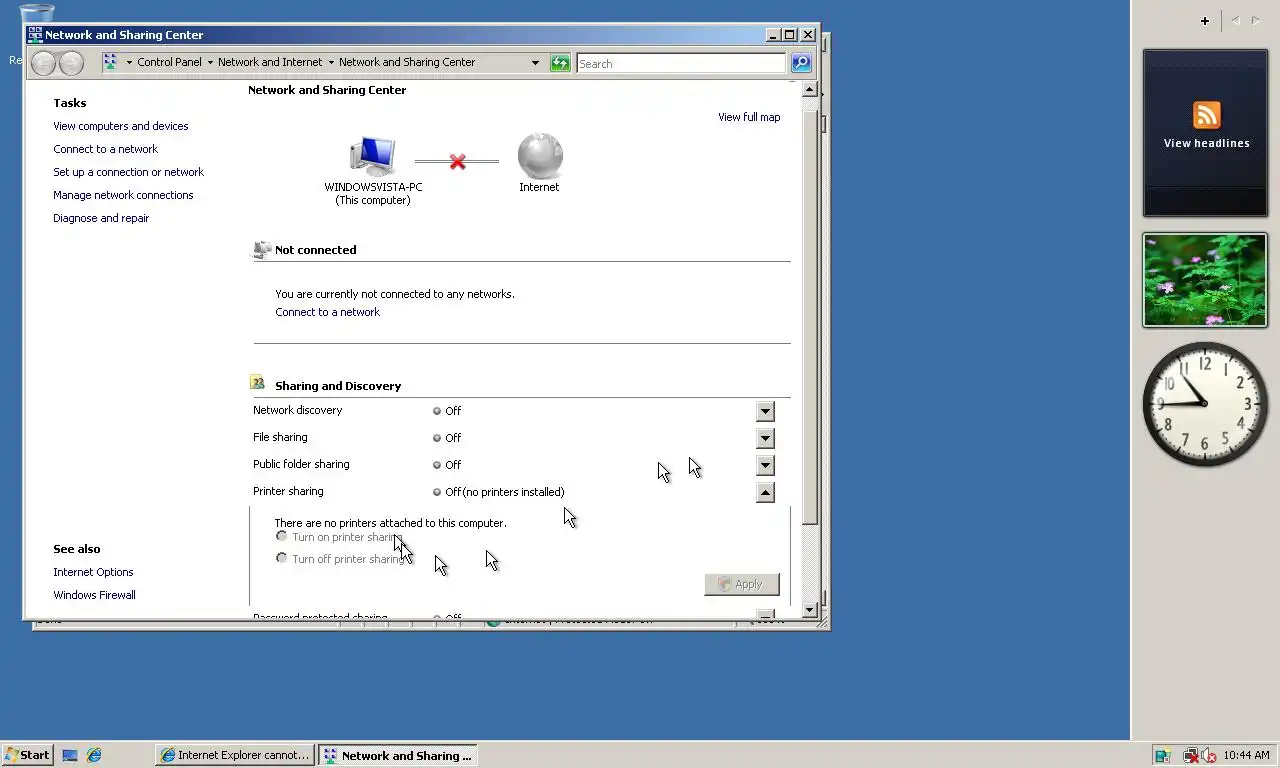Screen dimensions: 1280x768
Task: Open dropdown arrow before Network and Internet
Action: pyautogui.click(x=210, y=62)
